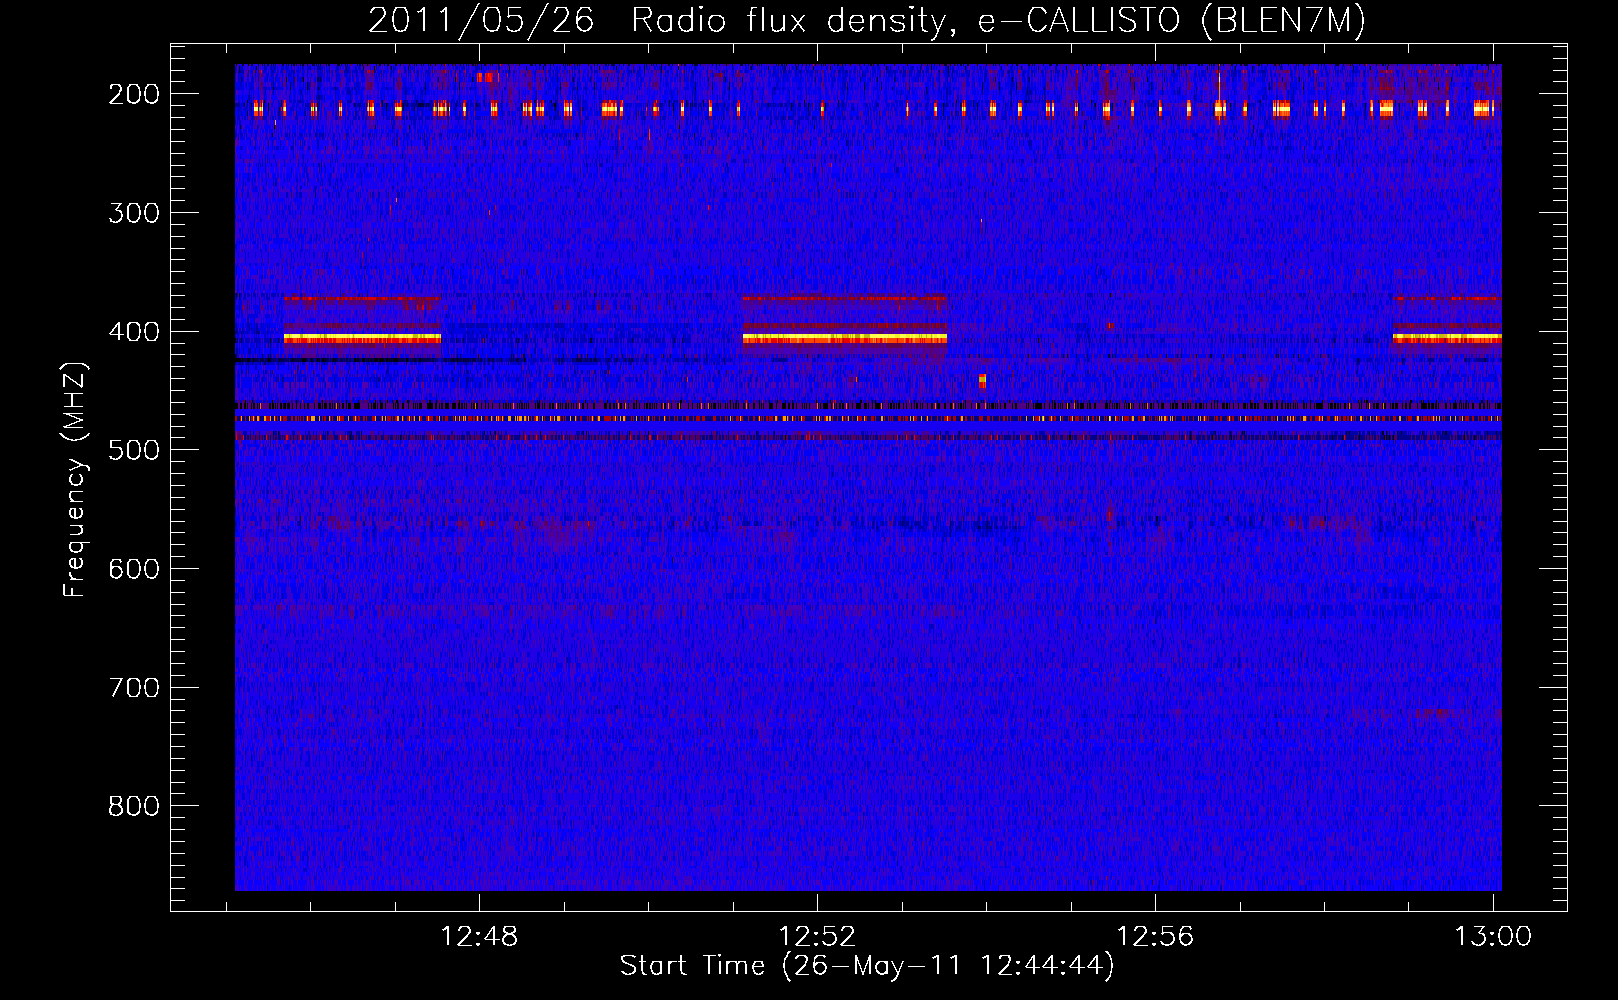Click the 300 frequency tick label

coord(133,213)
